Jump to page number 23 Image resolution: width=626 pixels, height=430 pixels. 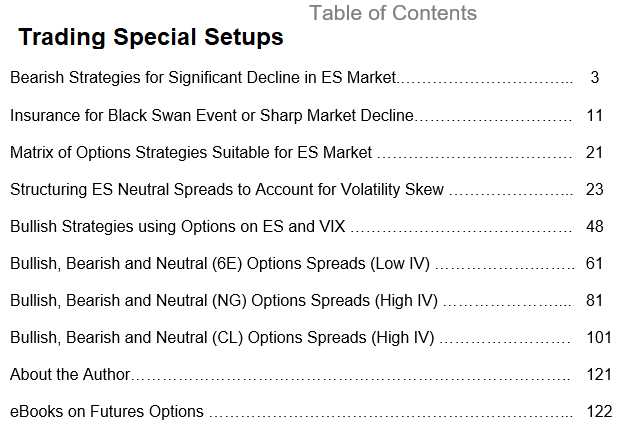click(x=594, y=190)
